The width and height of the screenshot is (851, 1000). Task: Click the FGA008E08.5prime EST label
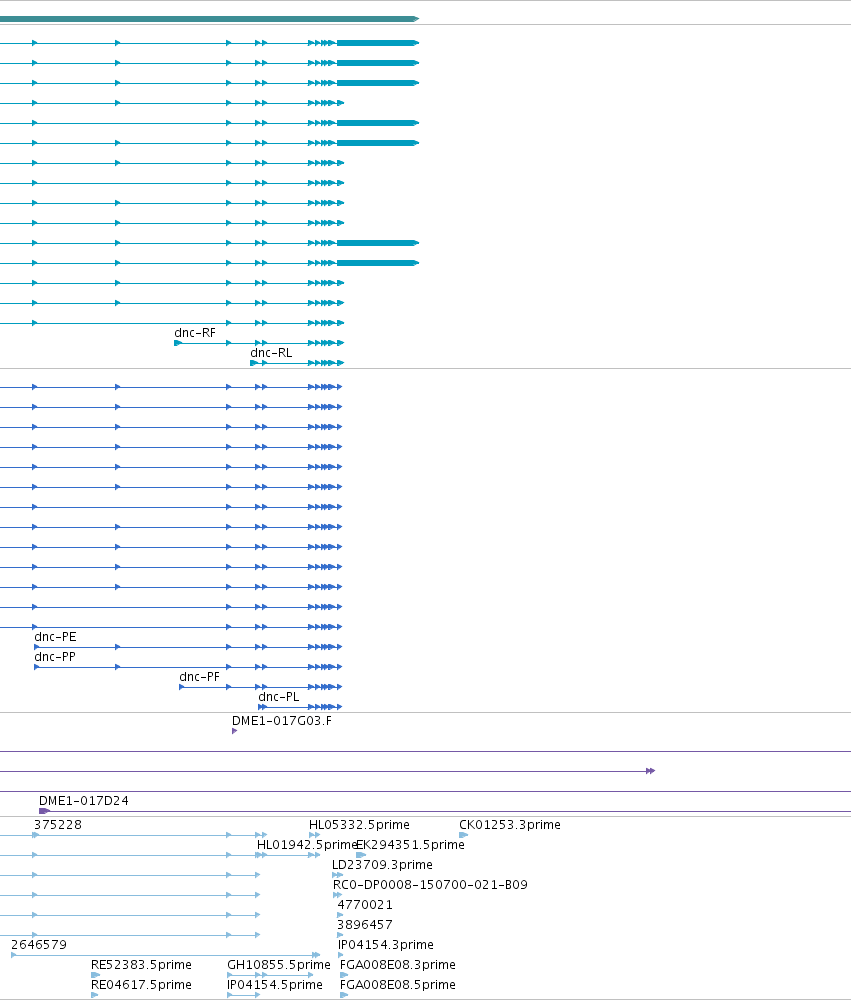pyautogui.click(x=397, y=985)
